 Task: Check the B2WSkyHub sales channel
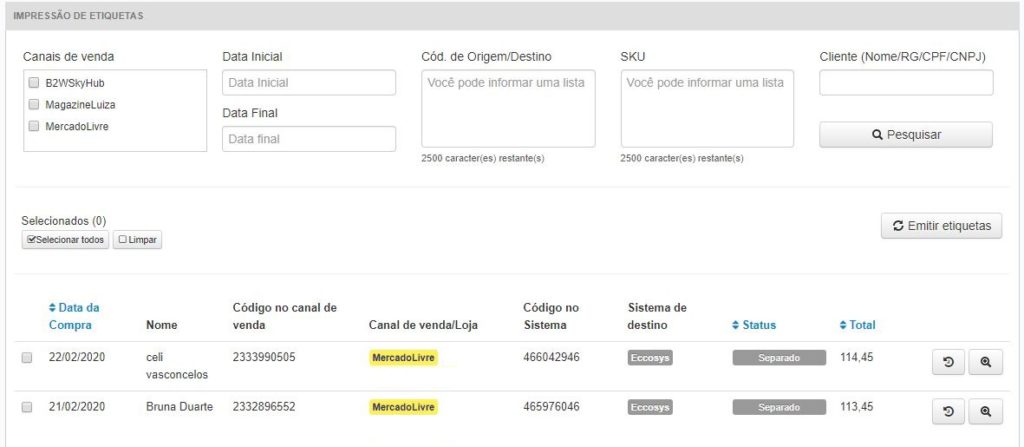tap(34, 83)
